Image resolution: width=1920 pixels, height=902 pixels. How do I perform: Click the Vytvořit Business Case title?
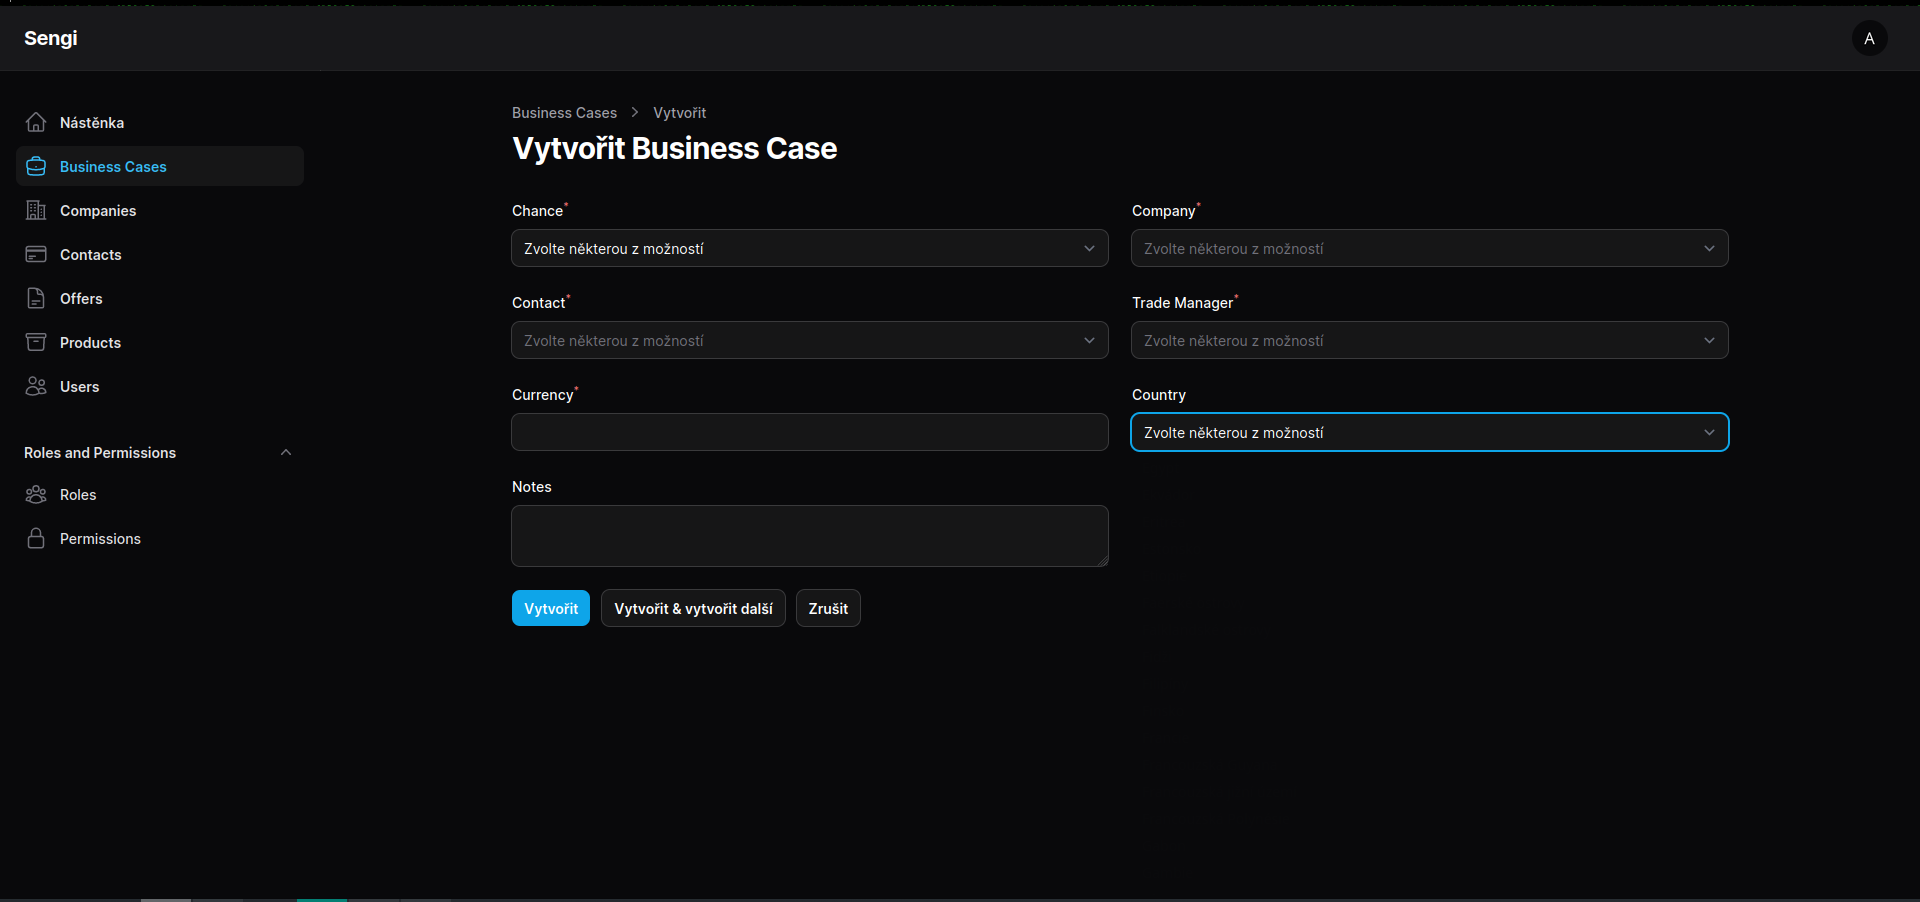coord(674,148)
